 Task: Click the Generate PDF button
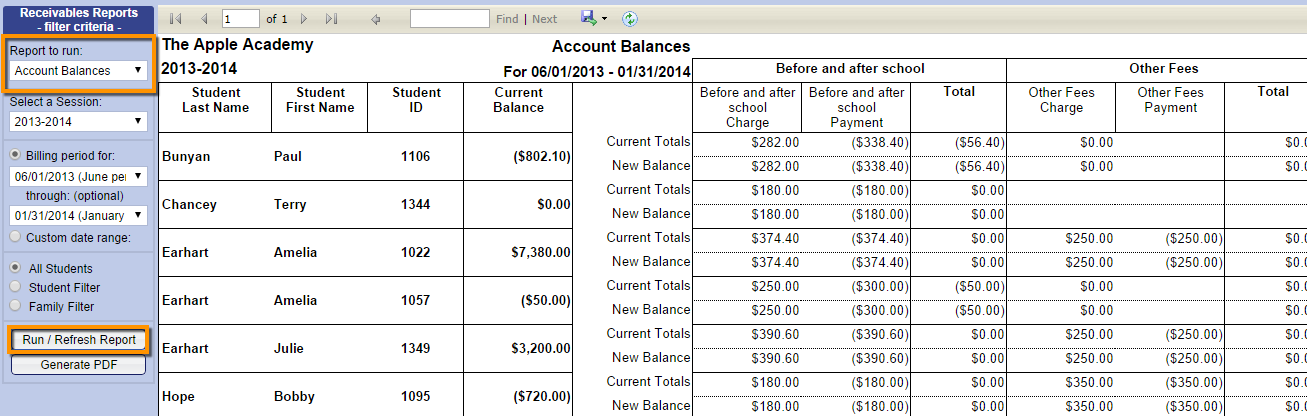click(x=79, y=365)
